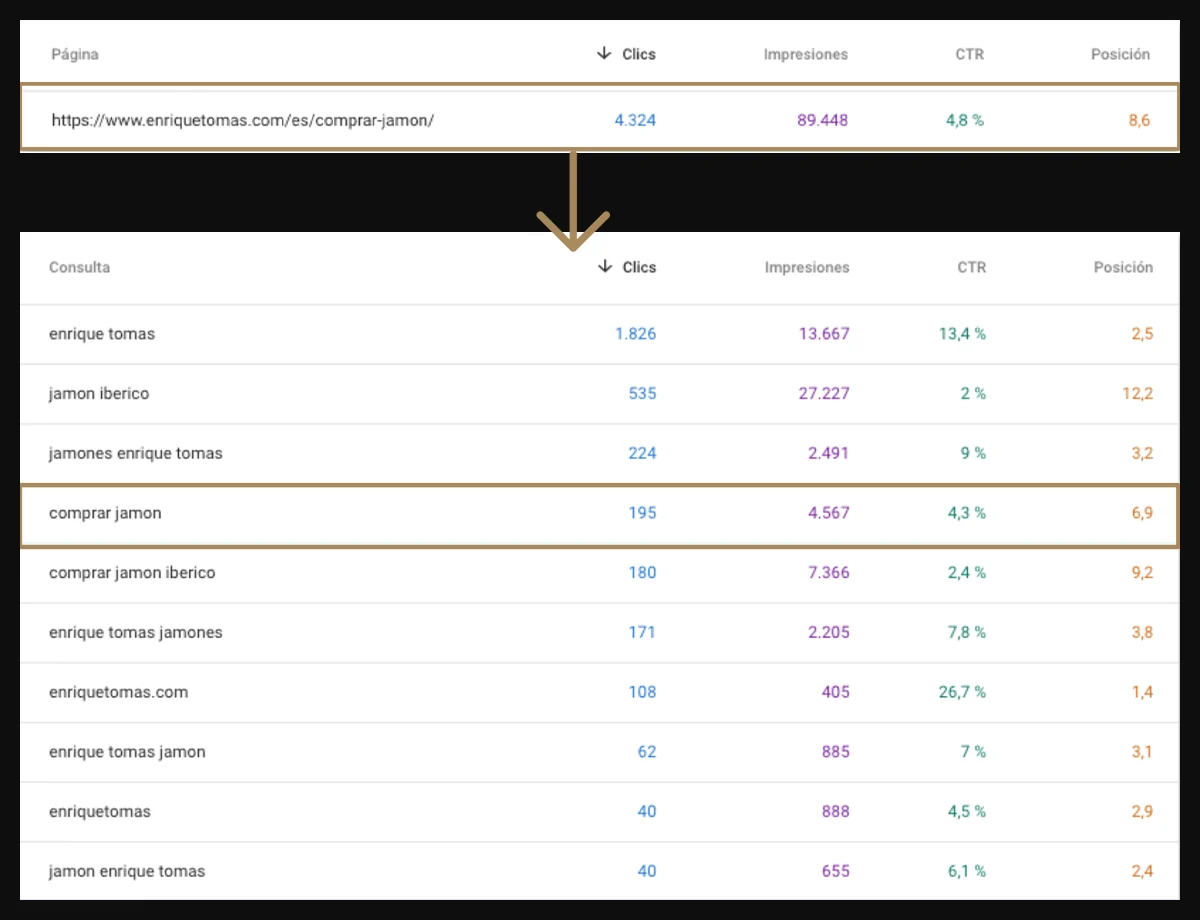Image resolution: width=1200 pixels, height=920 pixels.
Task: Sort by Impresiones in the Consulta table
Action: point(807,267)
